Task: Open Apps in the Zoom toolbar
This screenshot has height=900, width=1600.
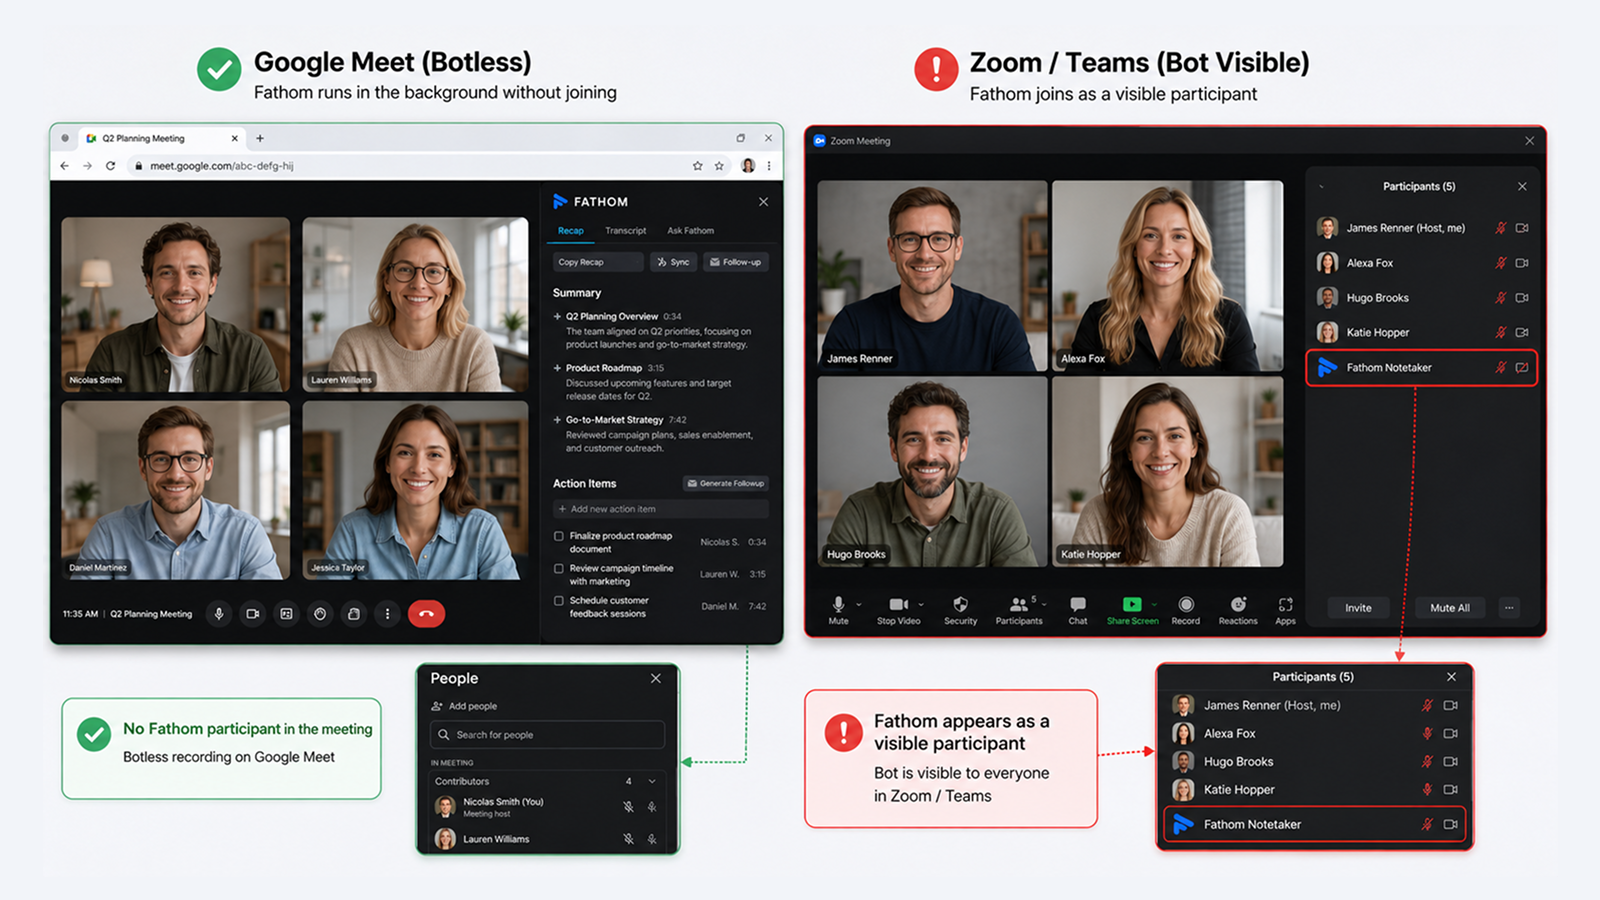Action: [1286, 609]
